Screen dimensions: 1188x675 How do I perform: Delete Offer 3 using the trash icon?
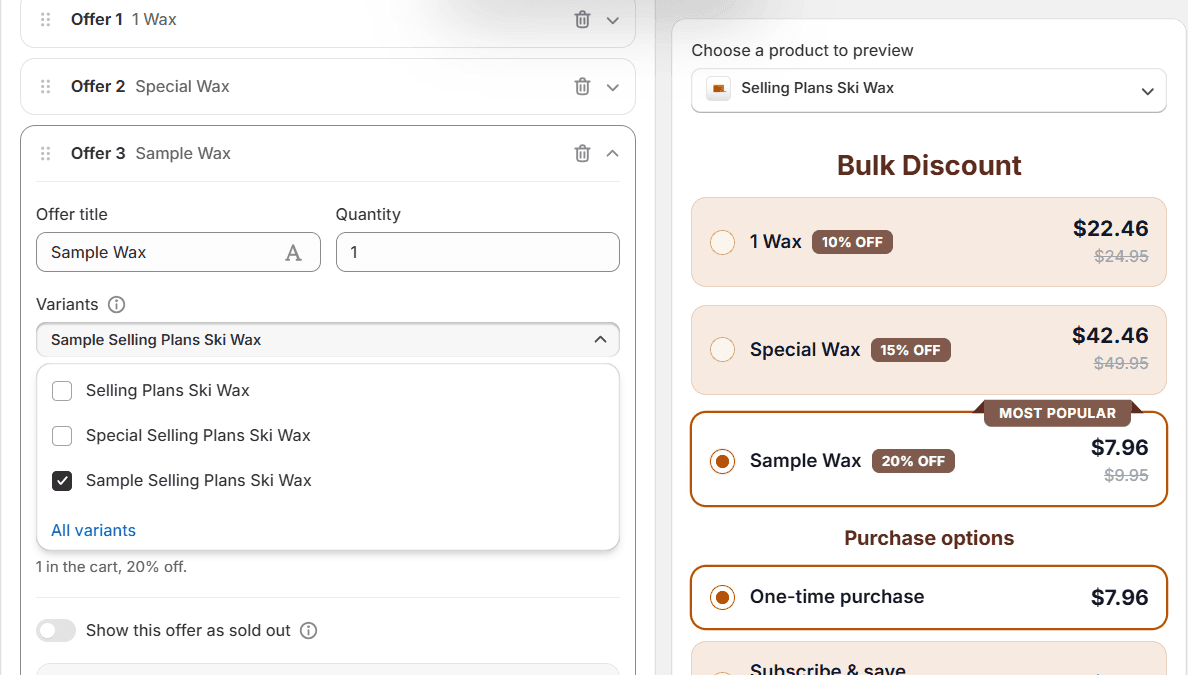[582, 153]
